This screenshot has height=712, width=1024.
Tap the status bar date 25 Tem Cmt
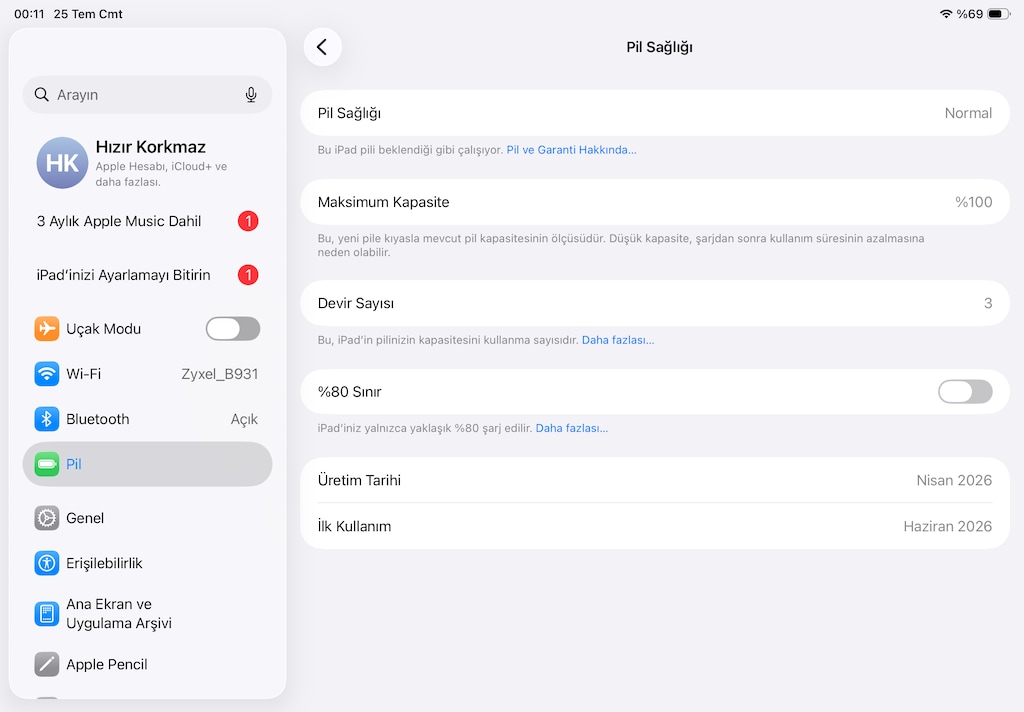click(x=88, y=14)
